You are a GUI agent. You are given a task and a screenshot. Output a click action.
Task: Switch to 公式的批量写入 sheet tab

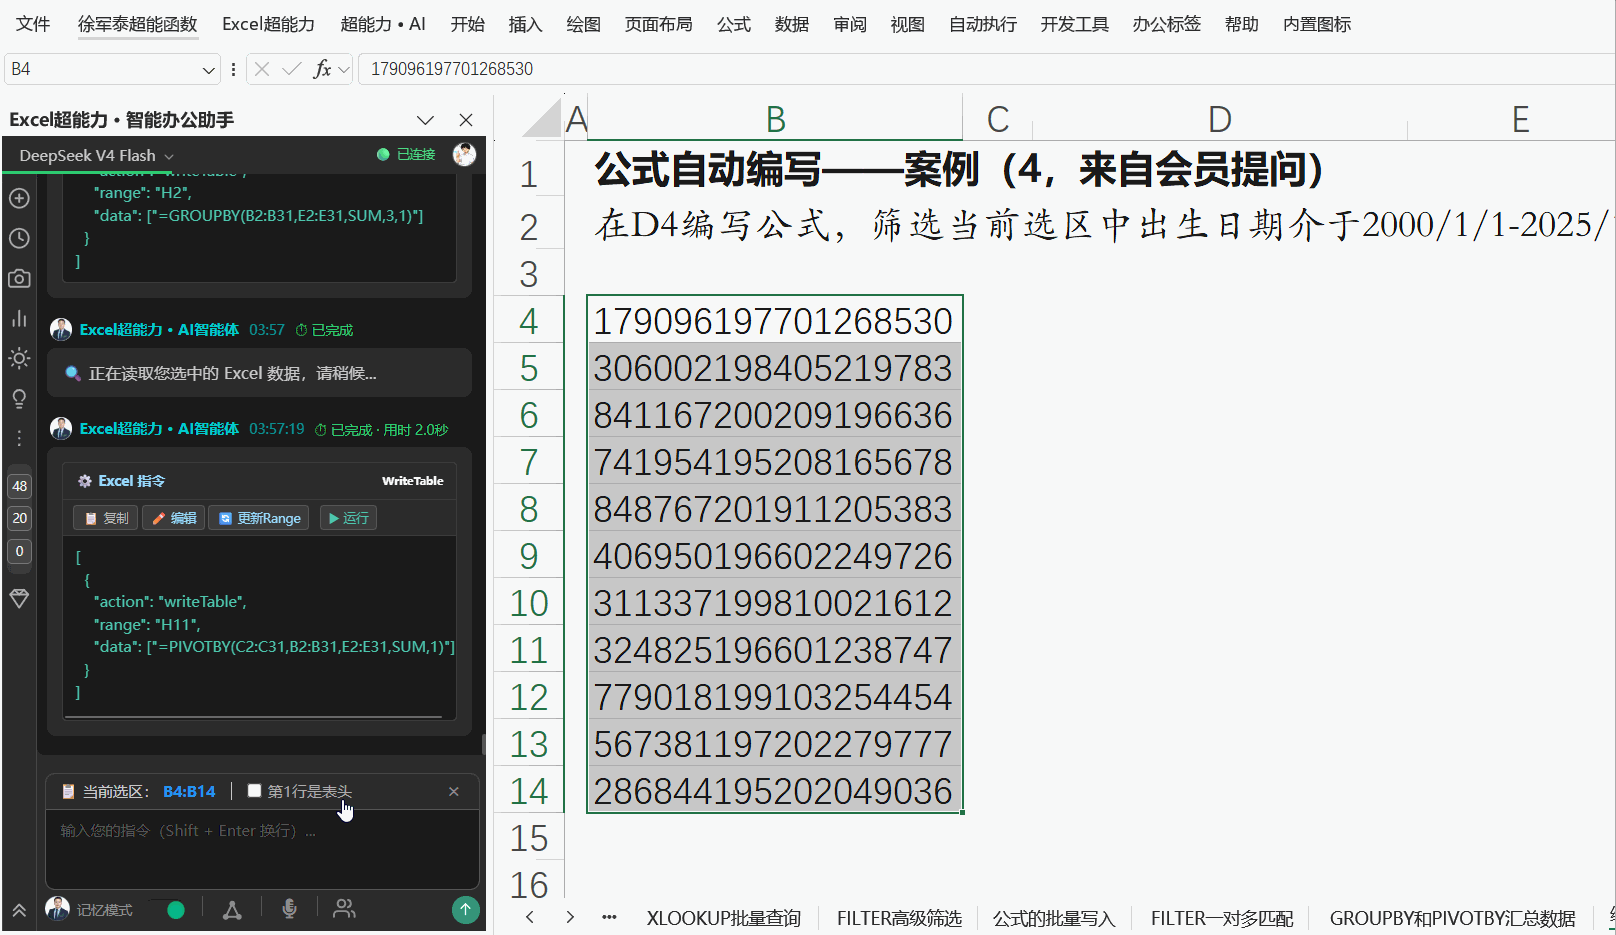click(x=1054, y=918)
